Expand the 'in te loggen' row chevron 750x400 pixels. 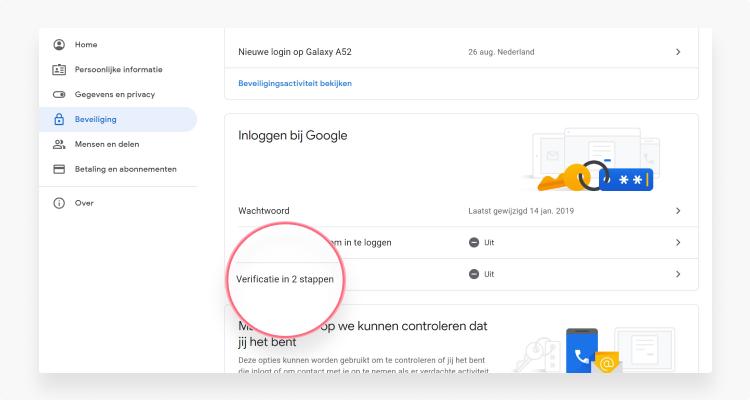678,243
